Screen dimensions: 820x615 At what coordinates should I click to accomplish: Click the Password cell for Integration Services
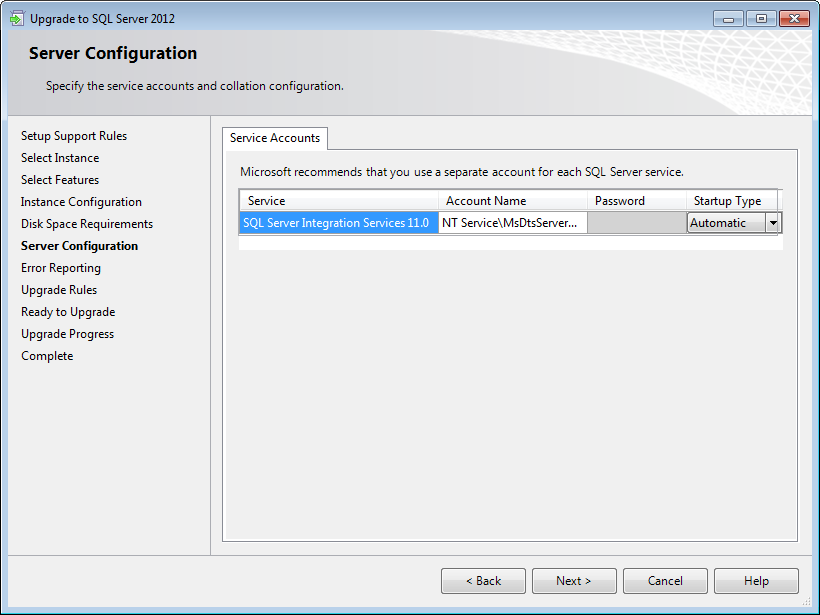[x=636, y=223]
